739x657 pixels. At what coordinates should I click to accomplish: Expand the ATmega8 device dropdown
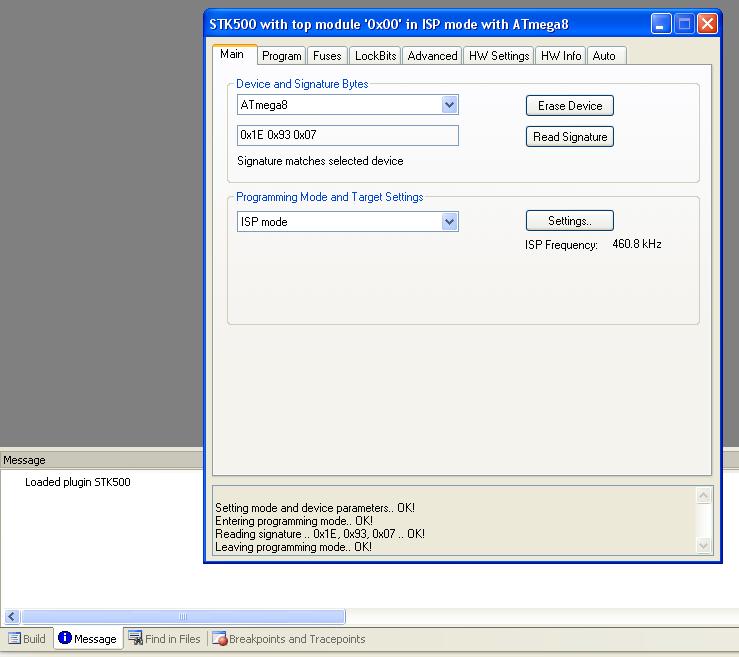click(x=450, y=105)
